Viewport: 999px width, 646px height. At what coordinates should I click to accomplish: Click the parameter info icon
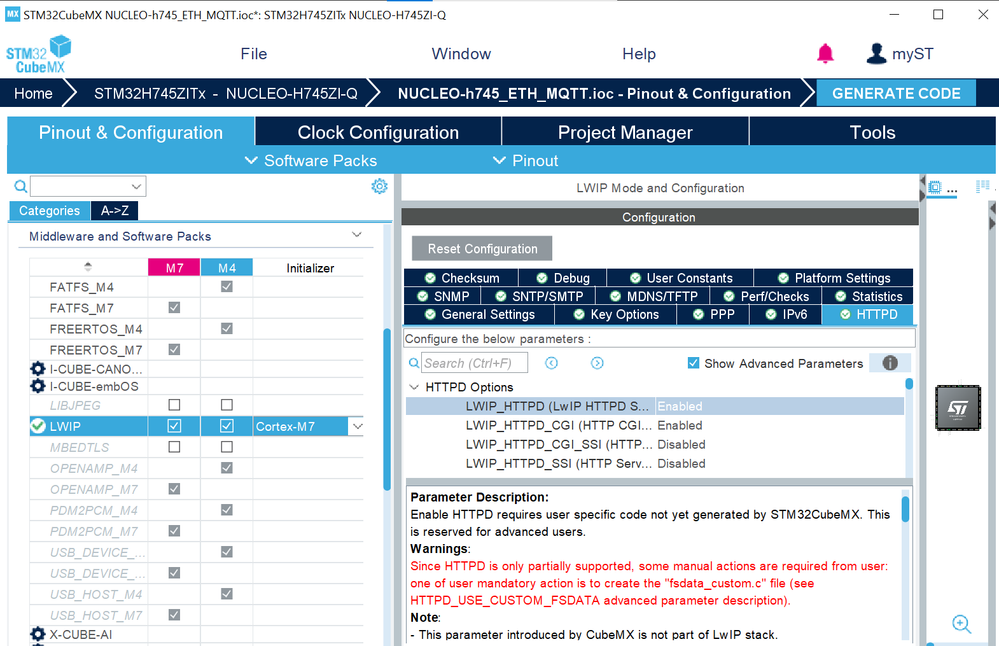click(x=890, y=363)
